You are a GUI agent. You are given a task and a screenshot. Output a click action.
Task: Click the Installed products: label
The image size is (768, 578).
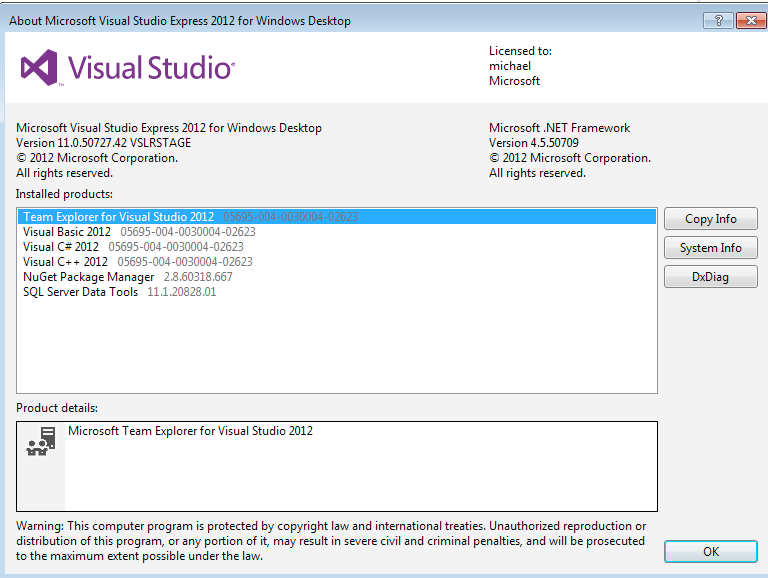click(x=64, y=194)
